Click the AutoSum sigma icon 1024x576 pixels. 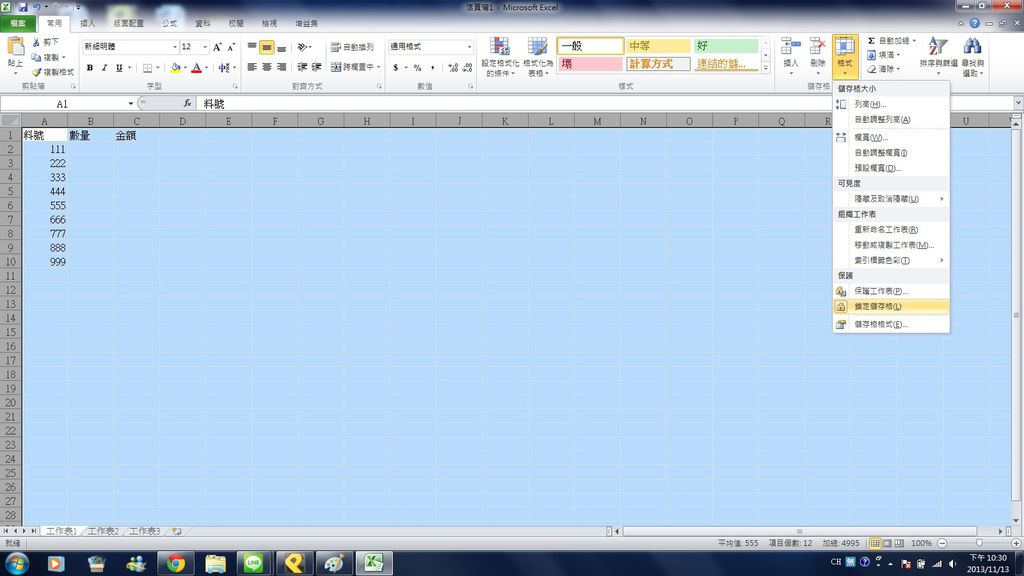tap(871, 40)
